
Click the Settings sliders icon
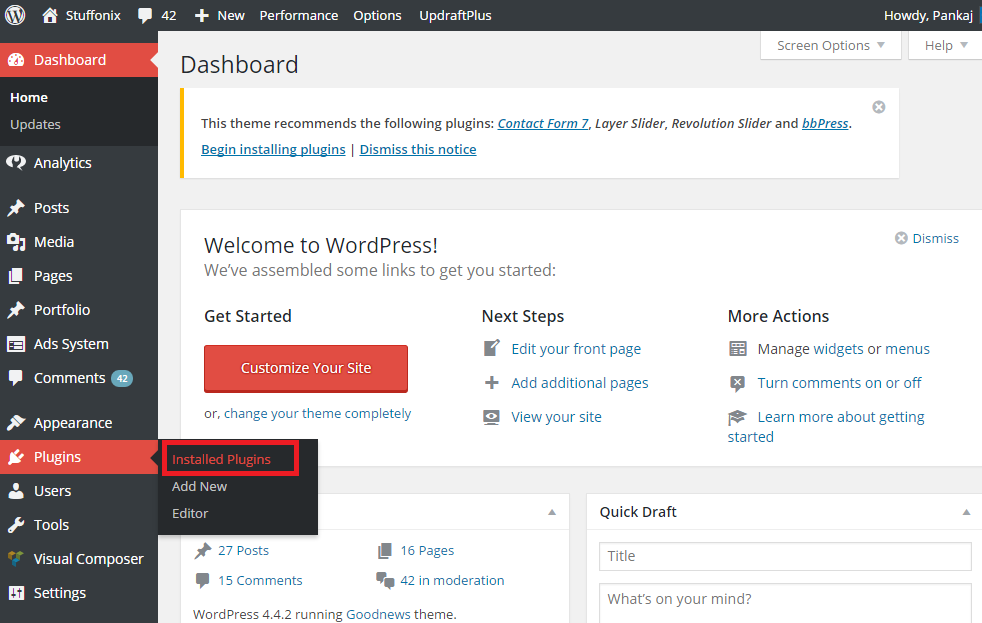tap(16, 593)
